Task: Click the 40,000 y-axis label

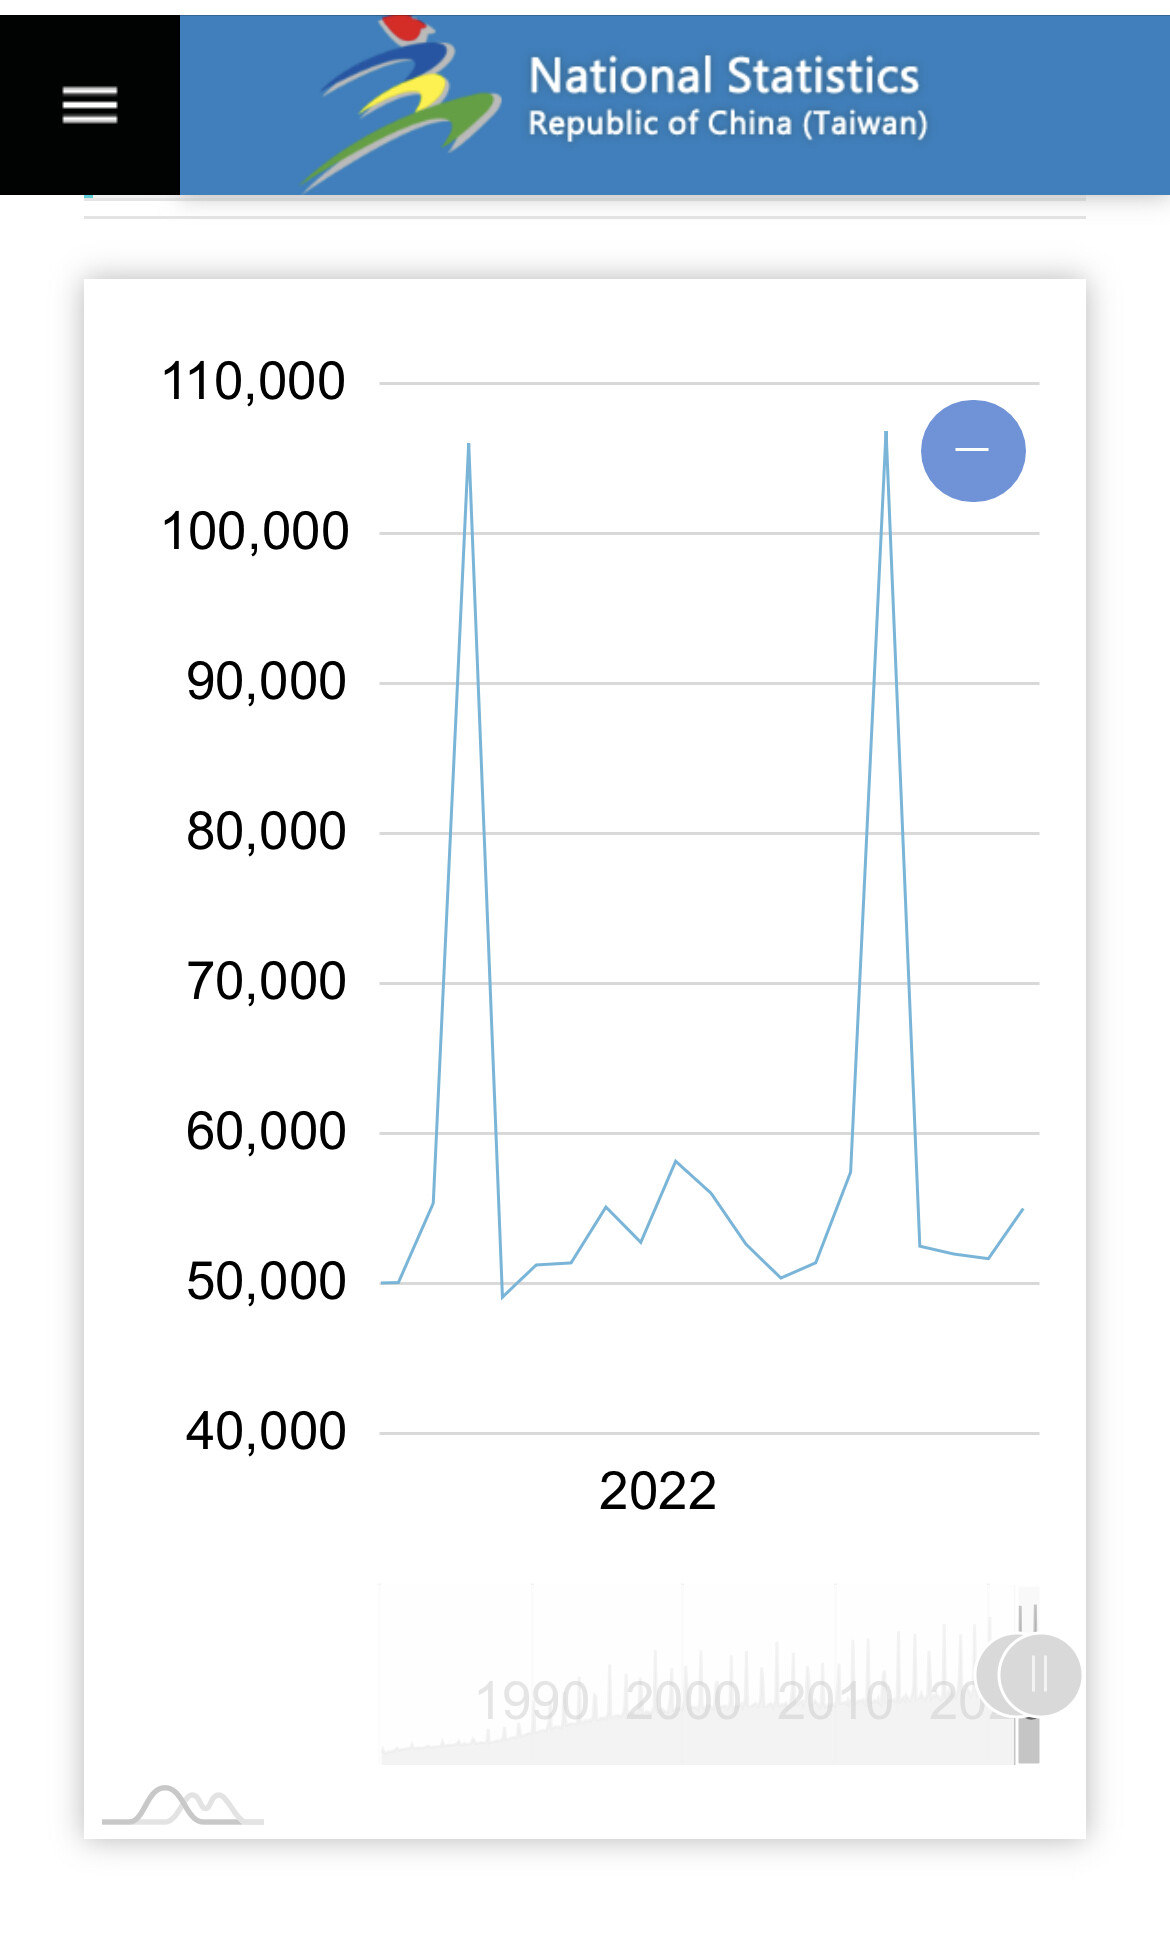Action: (266, 1432)
